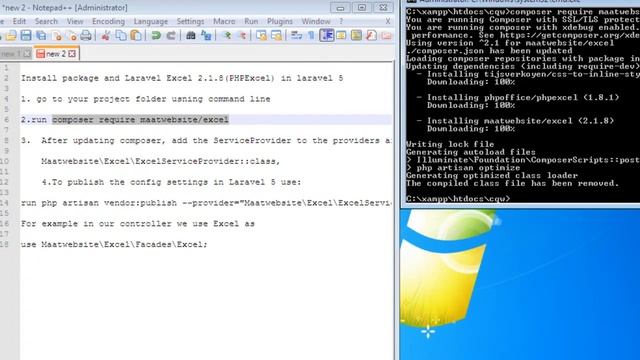640x360 pixels.
Task: Click the Redo arrow icon
Action: pos(171,36)
